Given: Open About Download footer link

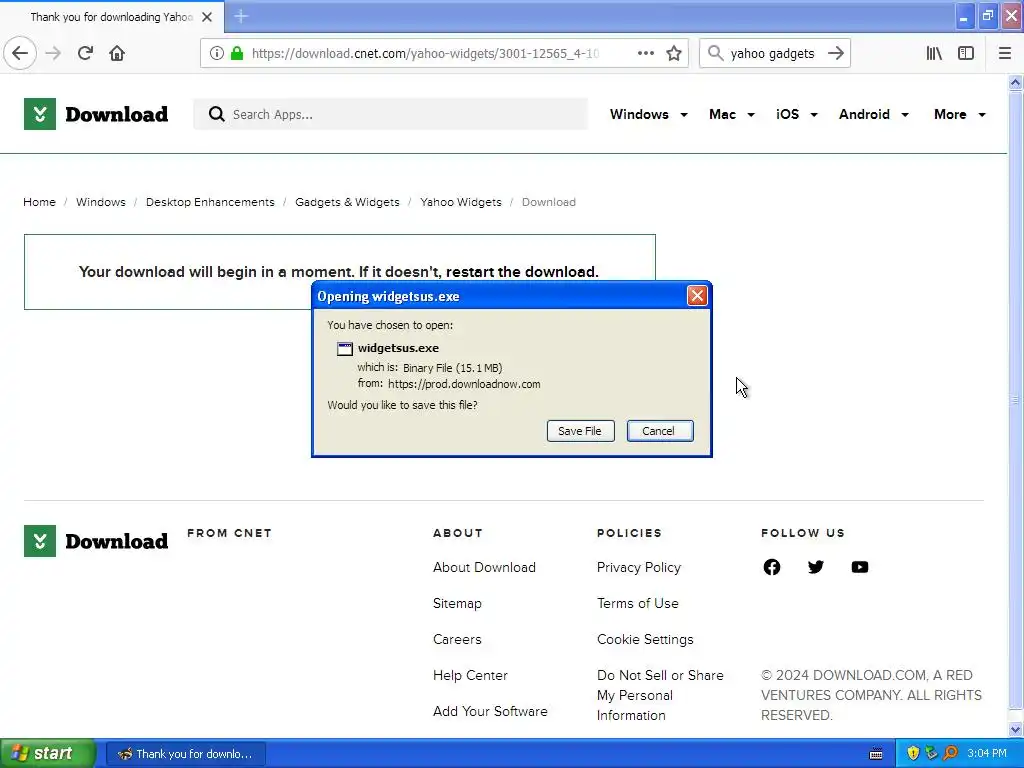Looking at the screenshot, I should 484,567.
